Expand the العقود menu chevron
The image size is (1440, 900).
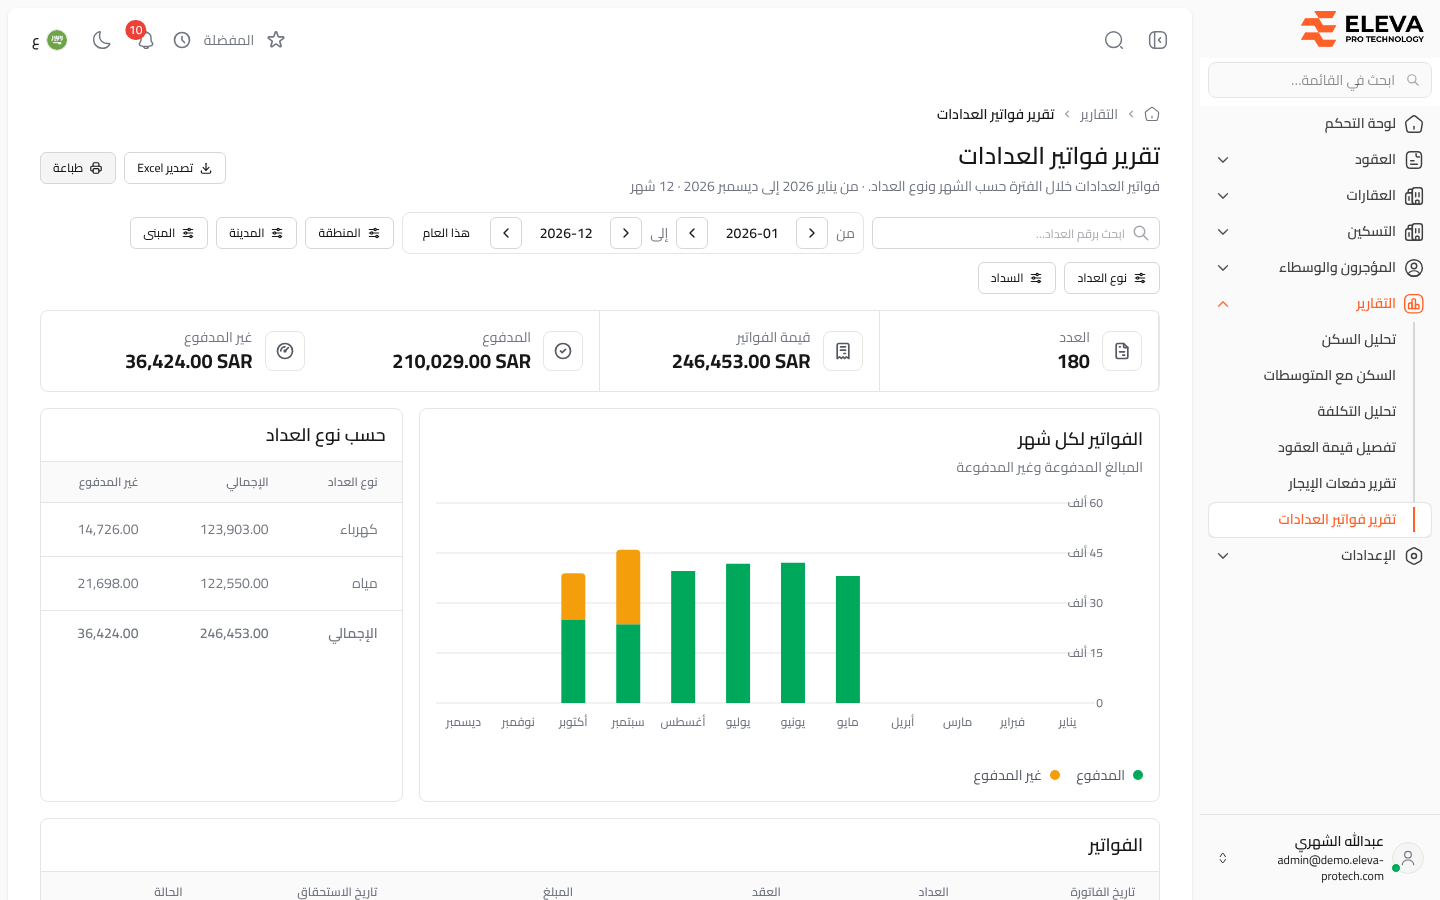tap(1223, 160)
